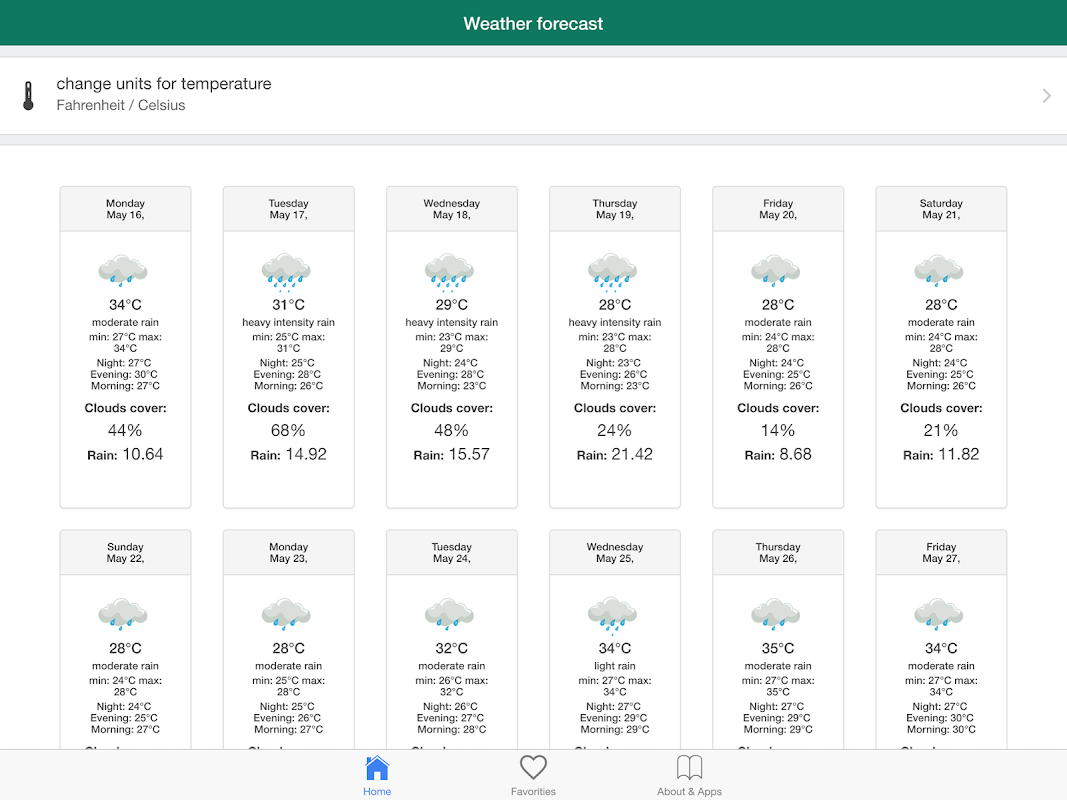Select the Tuesday May 24 card header
The height and width of the screenshot is (800, 1067).
[x=452, y=552]
